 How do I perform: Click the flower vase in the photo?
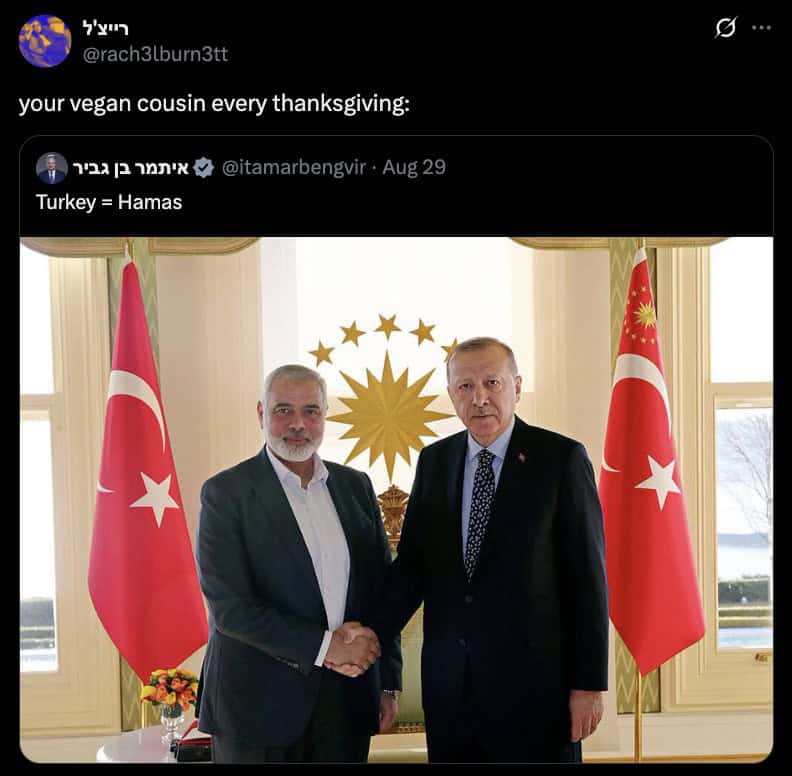click(170, 702)
